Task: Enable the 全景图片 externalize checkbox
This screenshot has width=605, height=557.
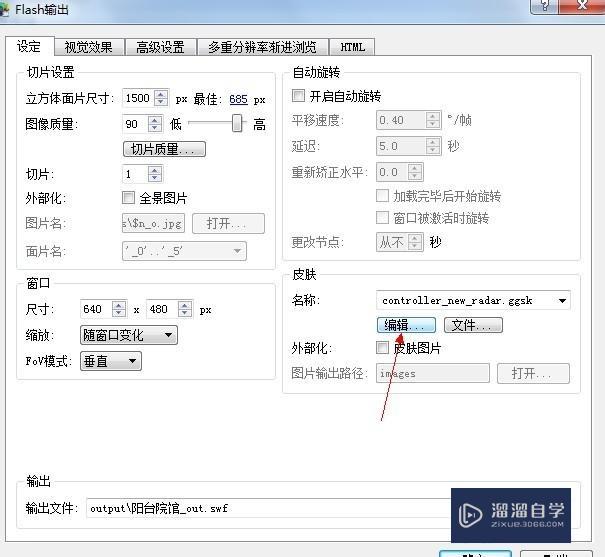Action: pyautogui.click(x=128, y=197)
